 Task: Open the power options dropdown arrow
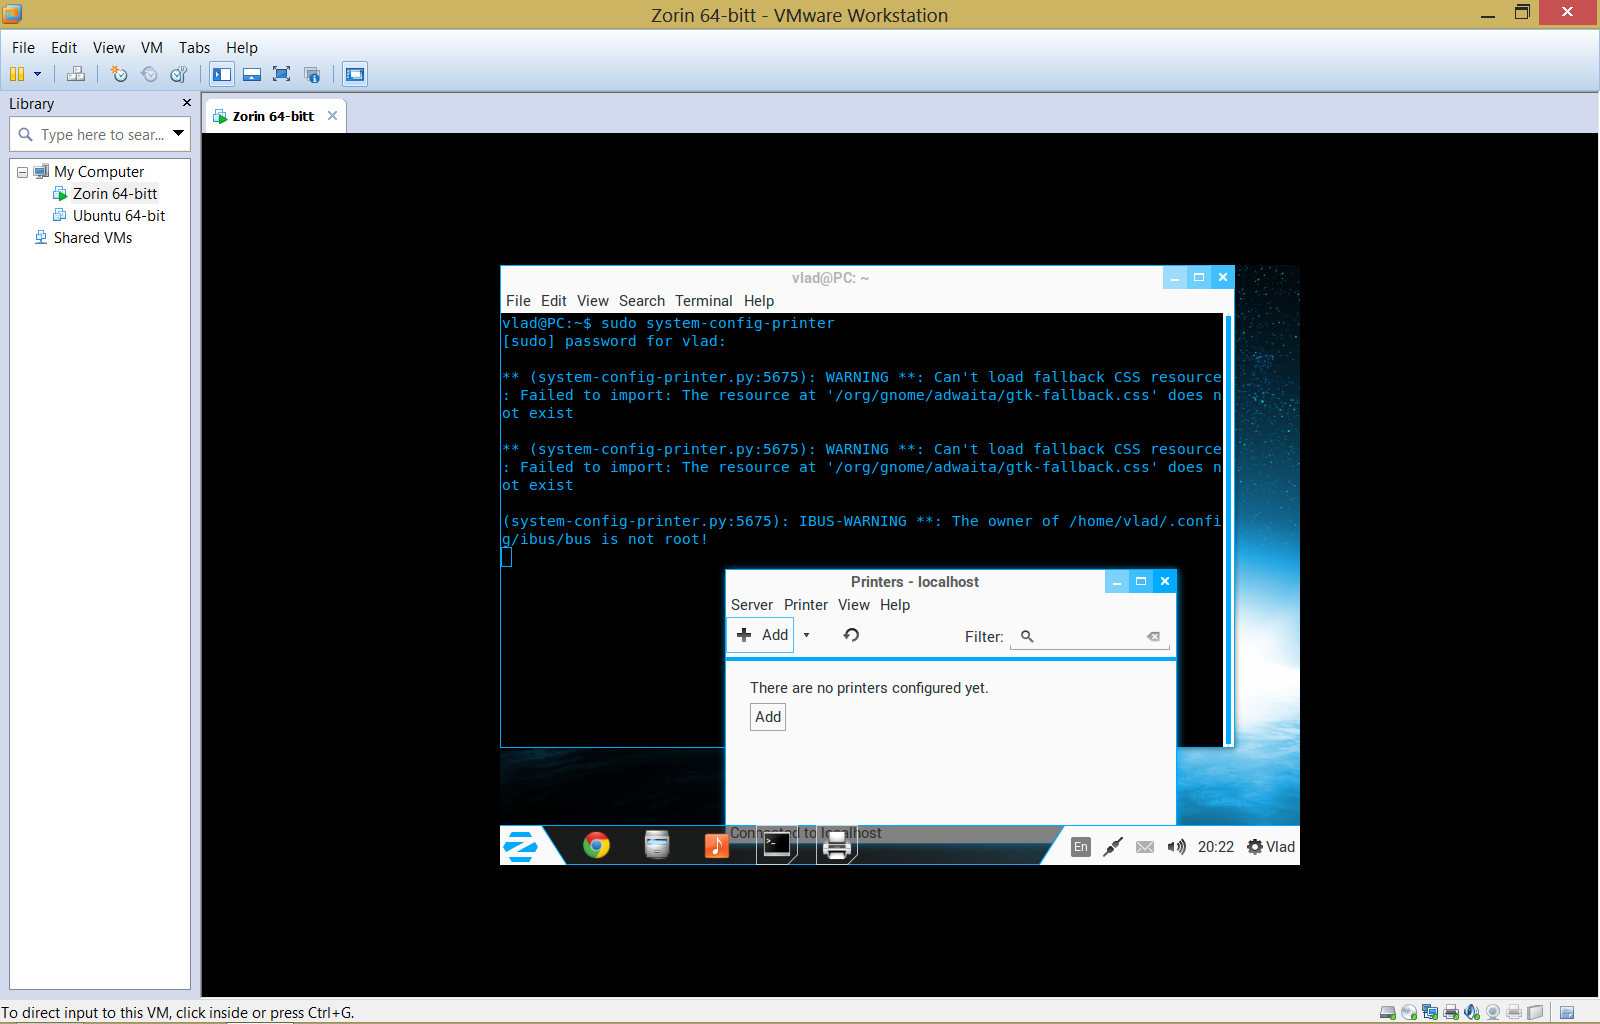pyautogui.click(x=38, y=74)
